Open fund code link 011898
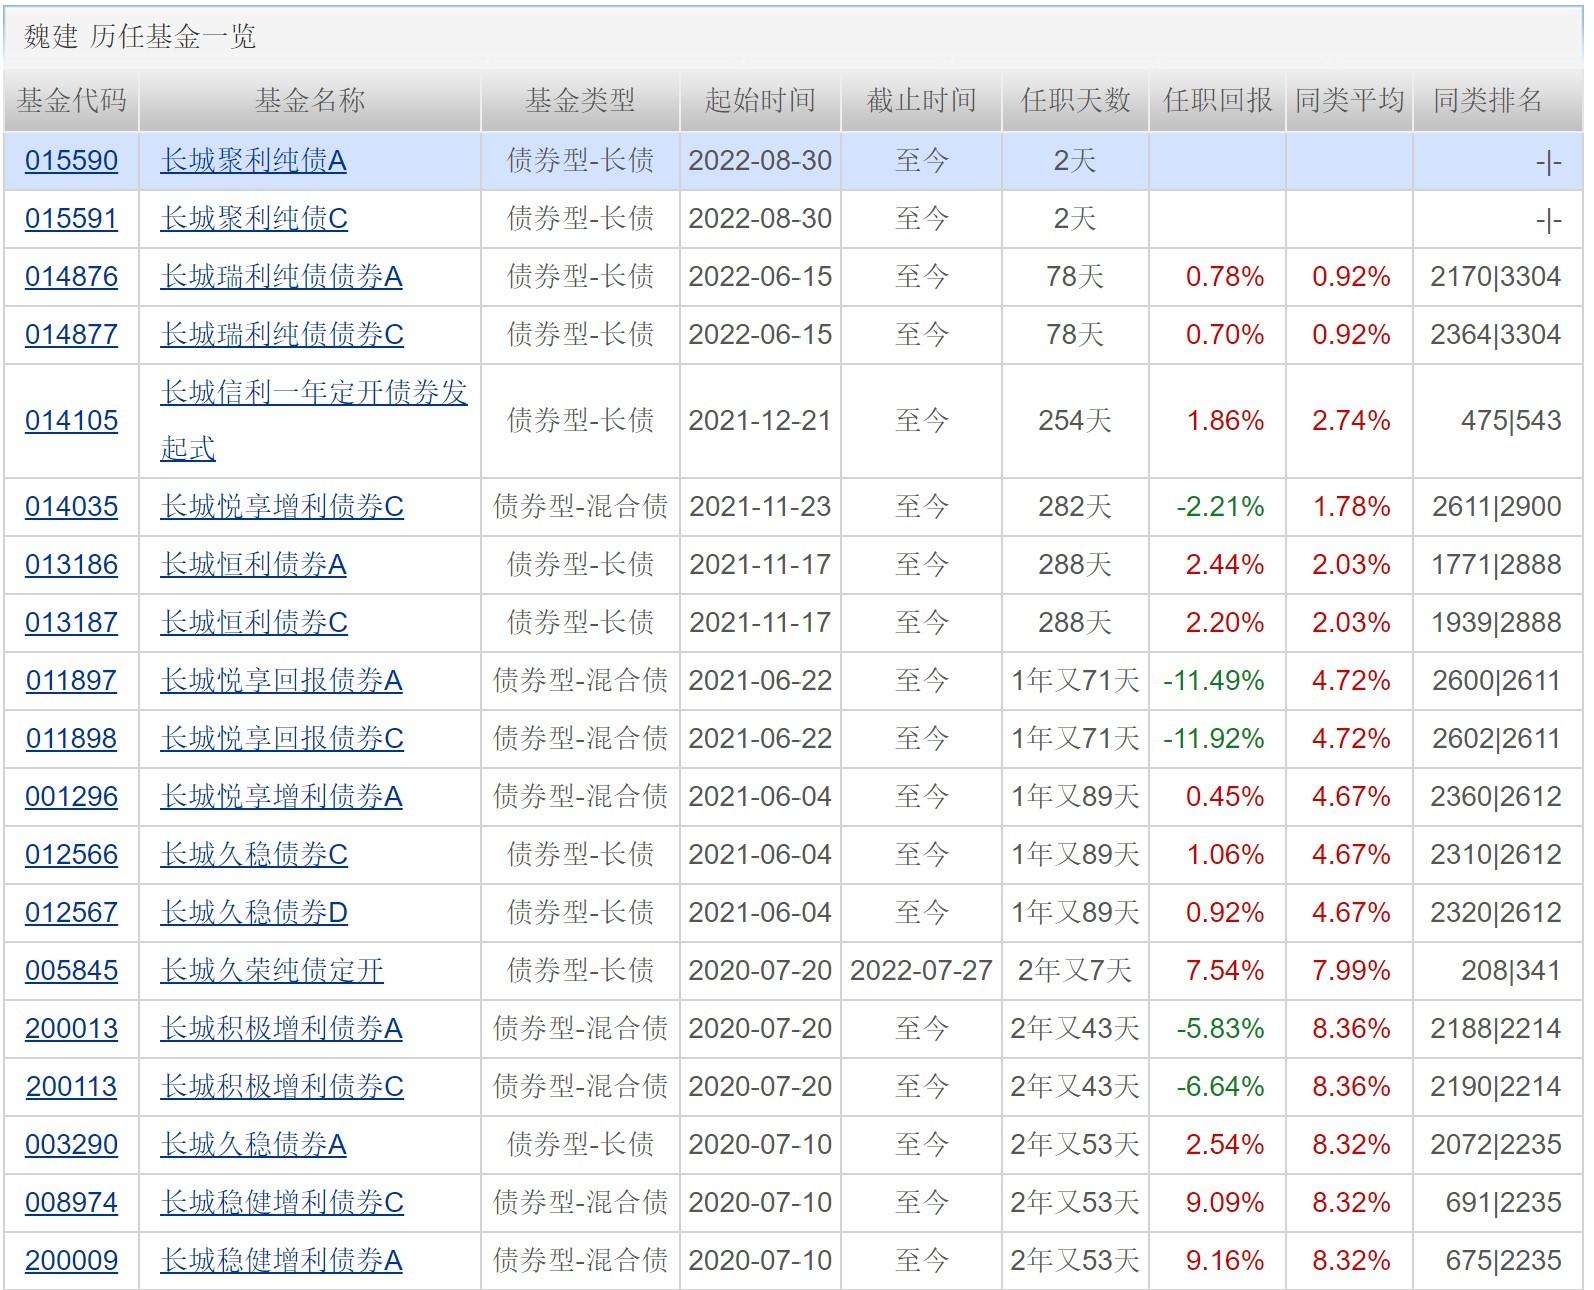 (71, 738)
